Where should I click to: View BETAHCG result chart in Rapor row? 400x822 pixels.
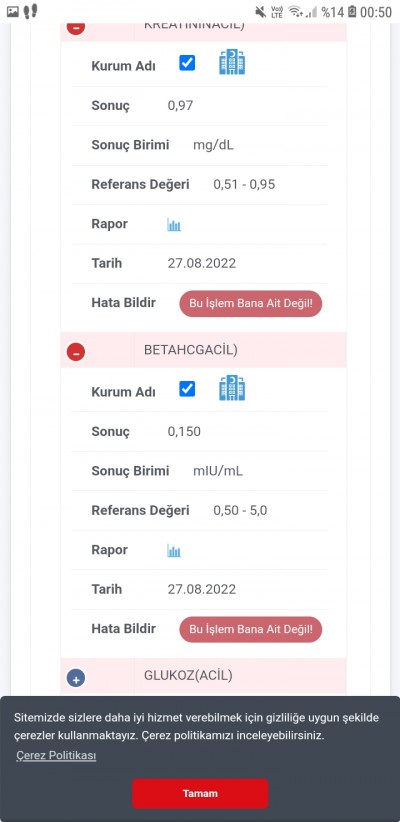174,551
